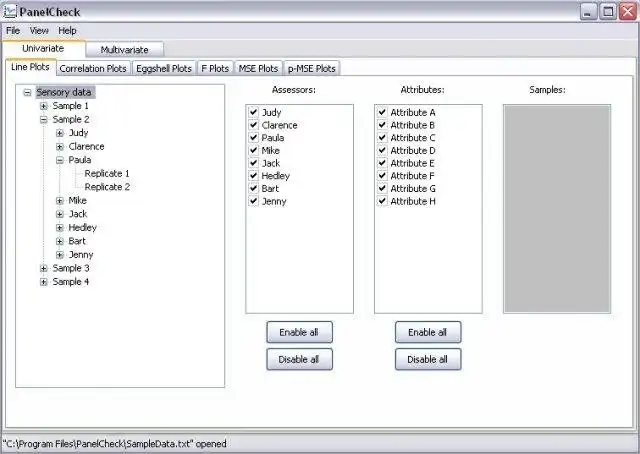Expand the Sample 4 tree node

coord(44,282)
